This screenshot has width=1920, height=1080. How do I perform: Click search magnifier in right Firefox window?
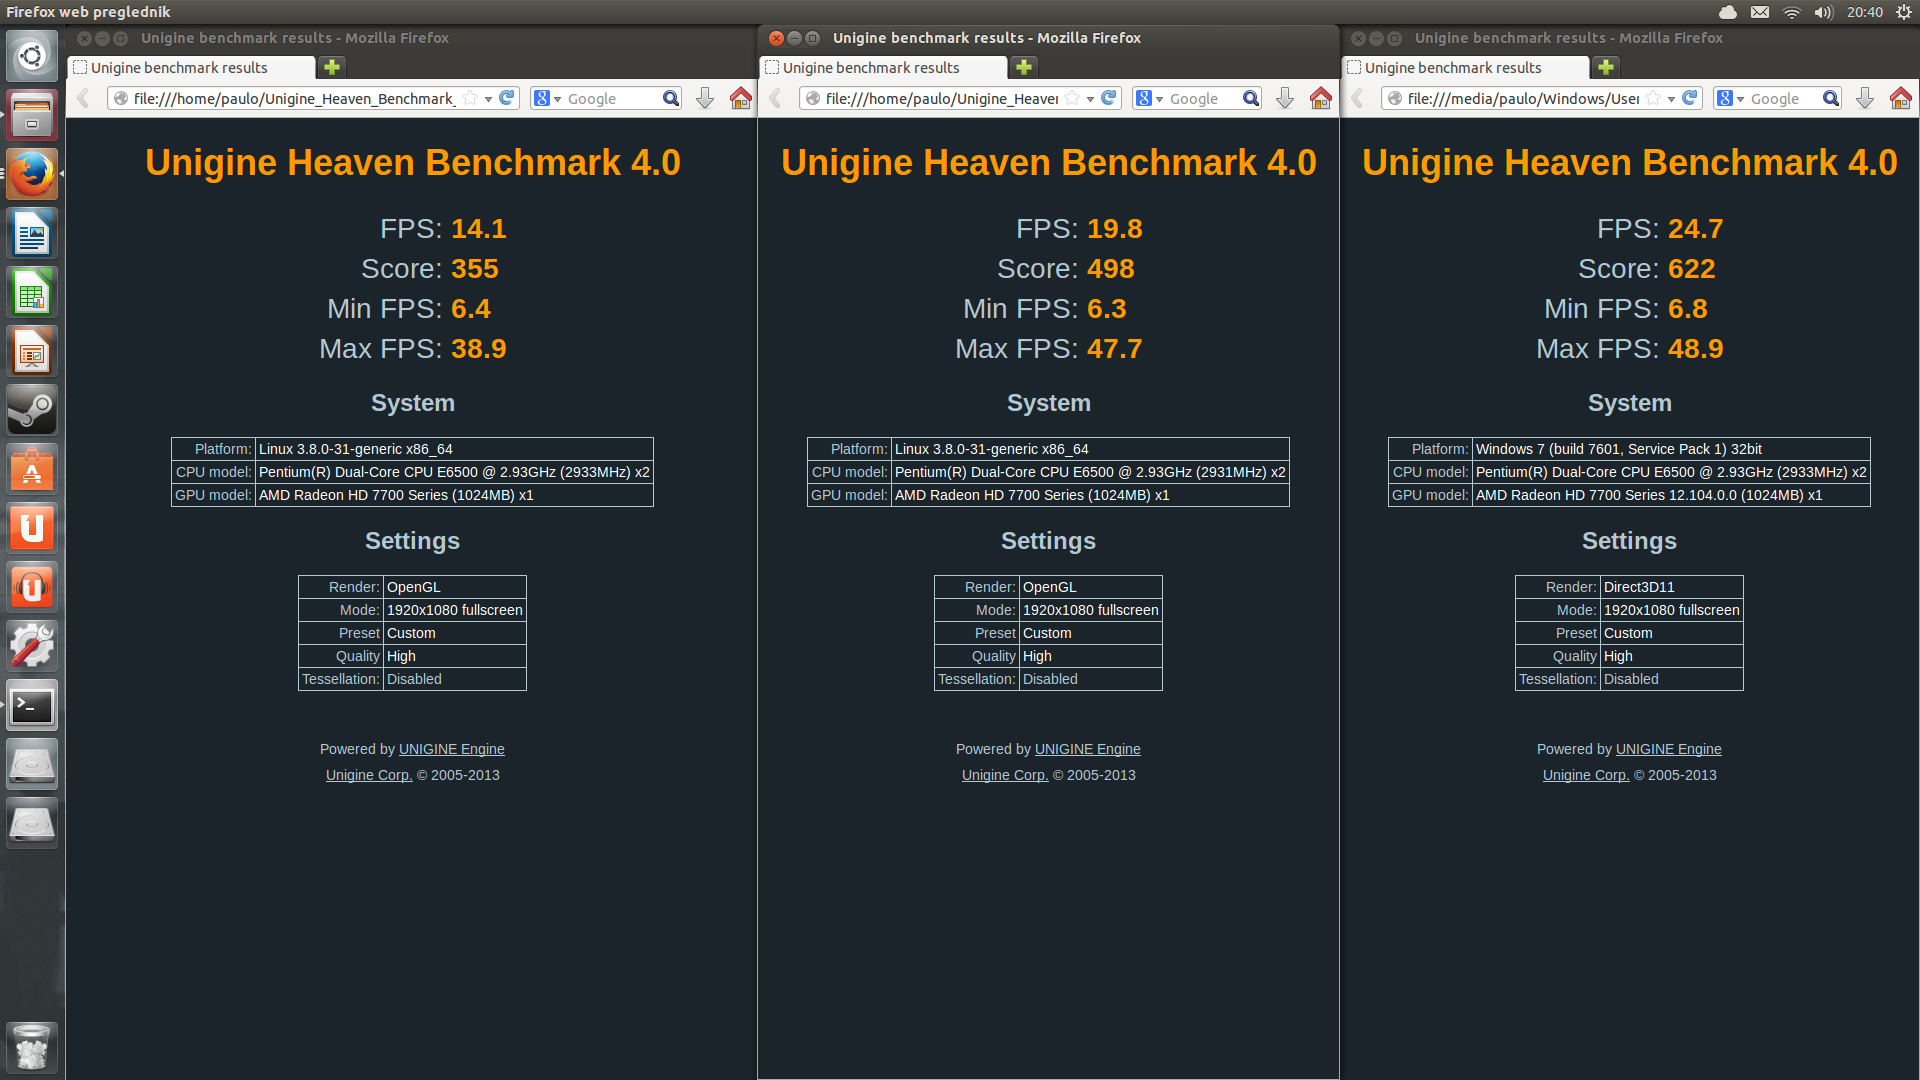pos(1831,98)
